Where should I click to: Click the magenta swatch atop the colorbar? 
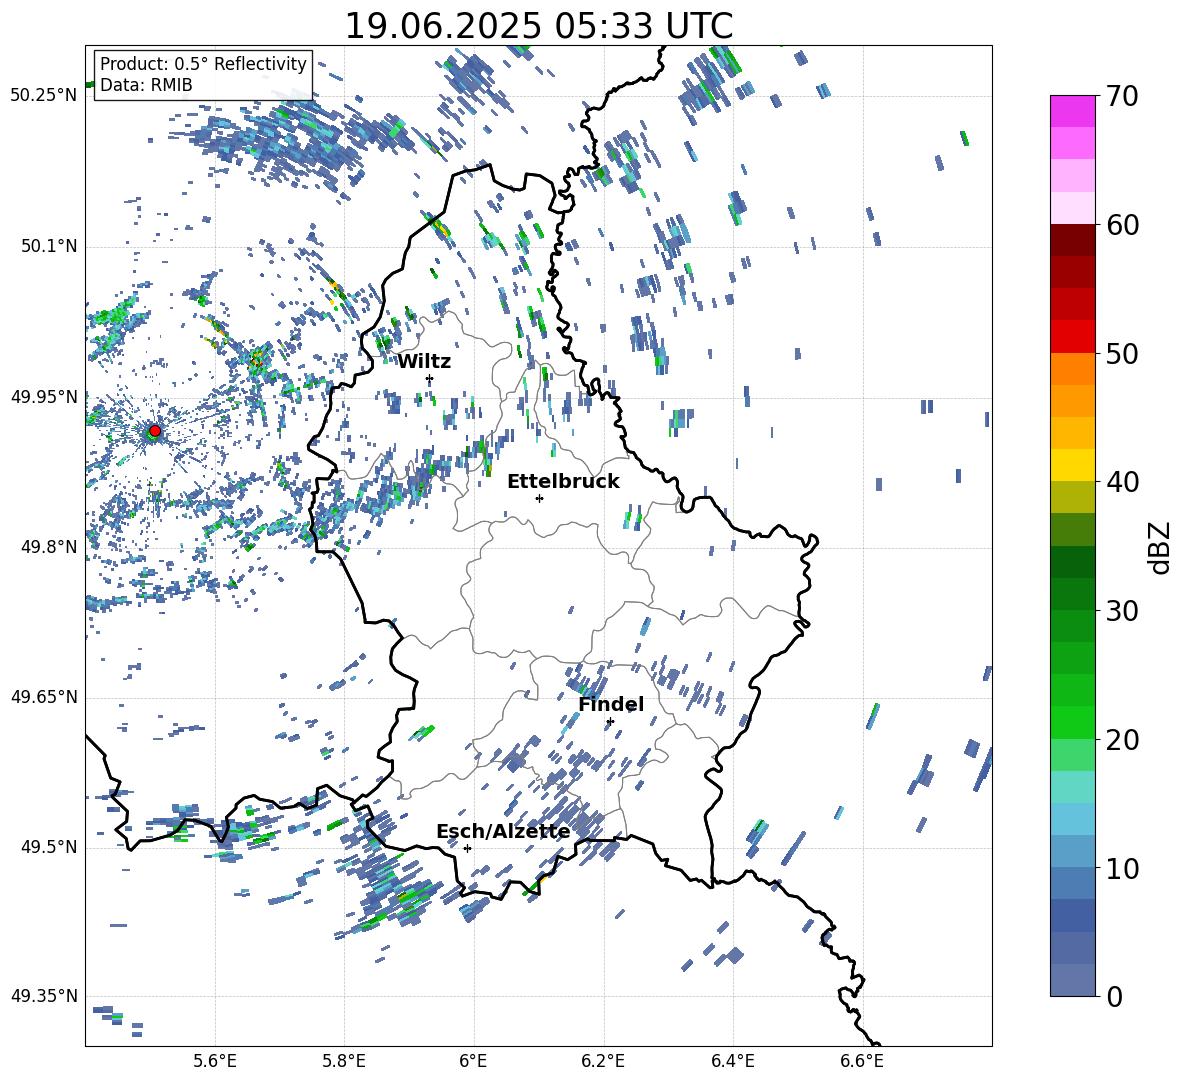1072,112
